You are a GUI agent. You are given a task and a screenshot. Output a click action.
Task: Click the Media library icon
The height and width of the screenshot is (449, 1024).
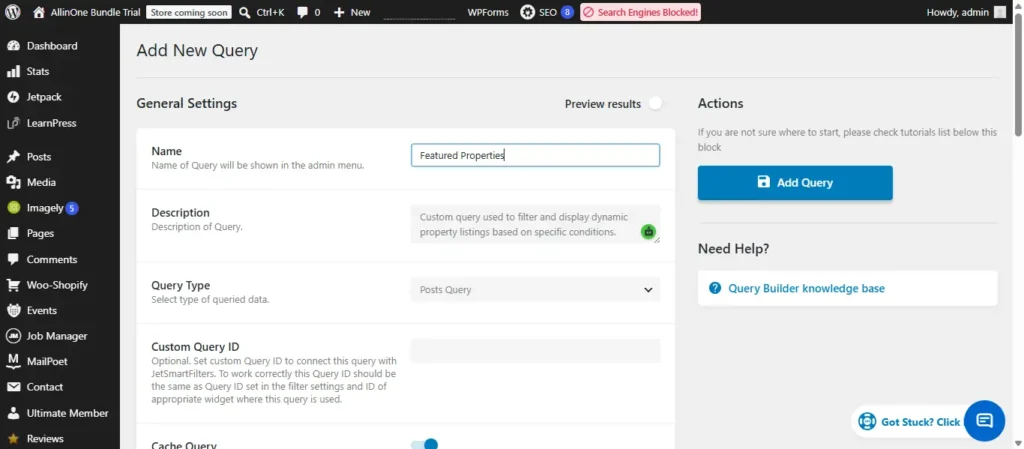[13, 182]
